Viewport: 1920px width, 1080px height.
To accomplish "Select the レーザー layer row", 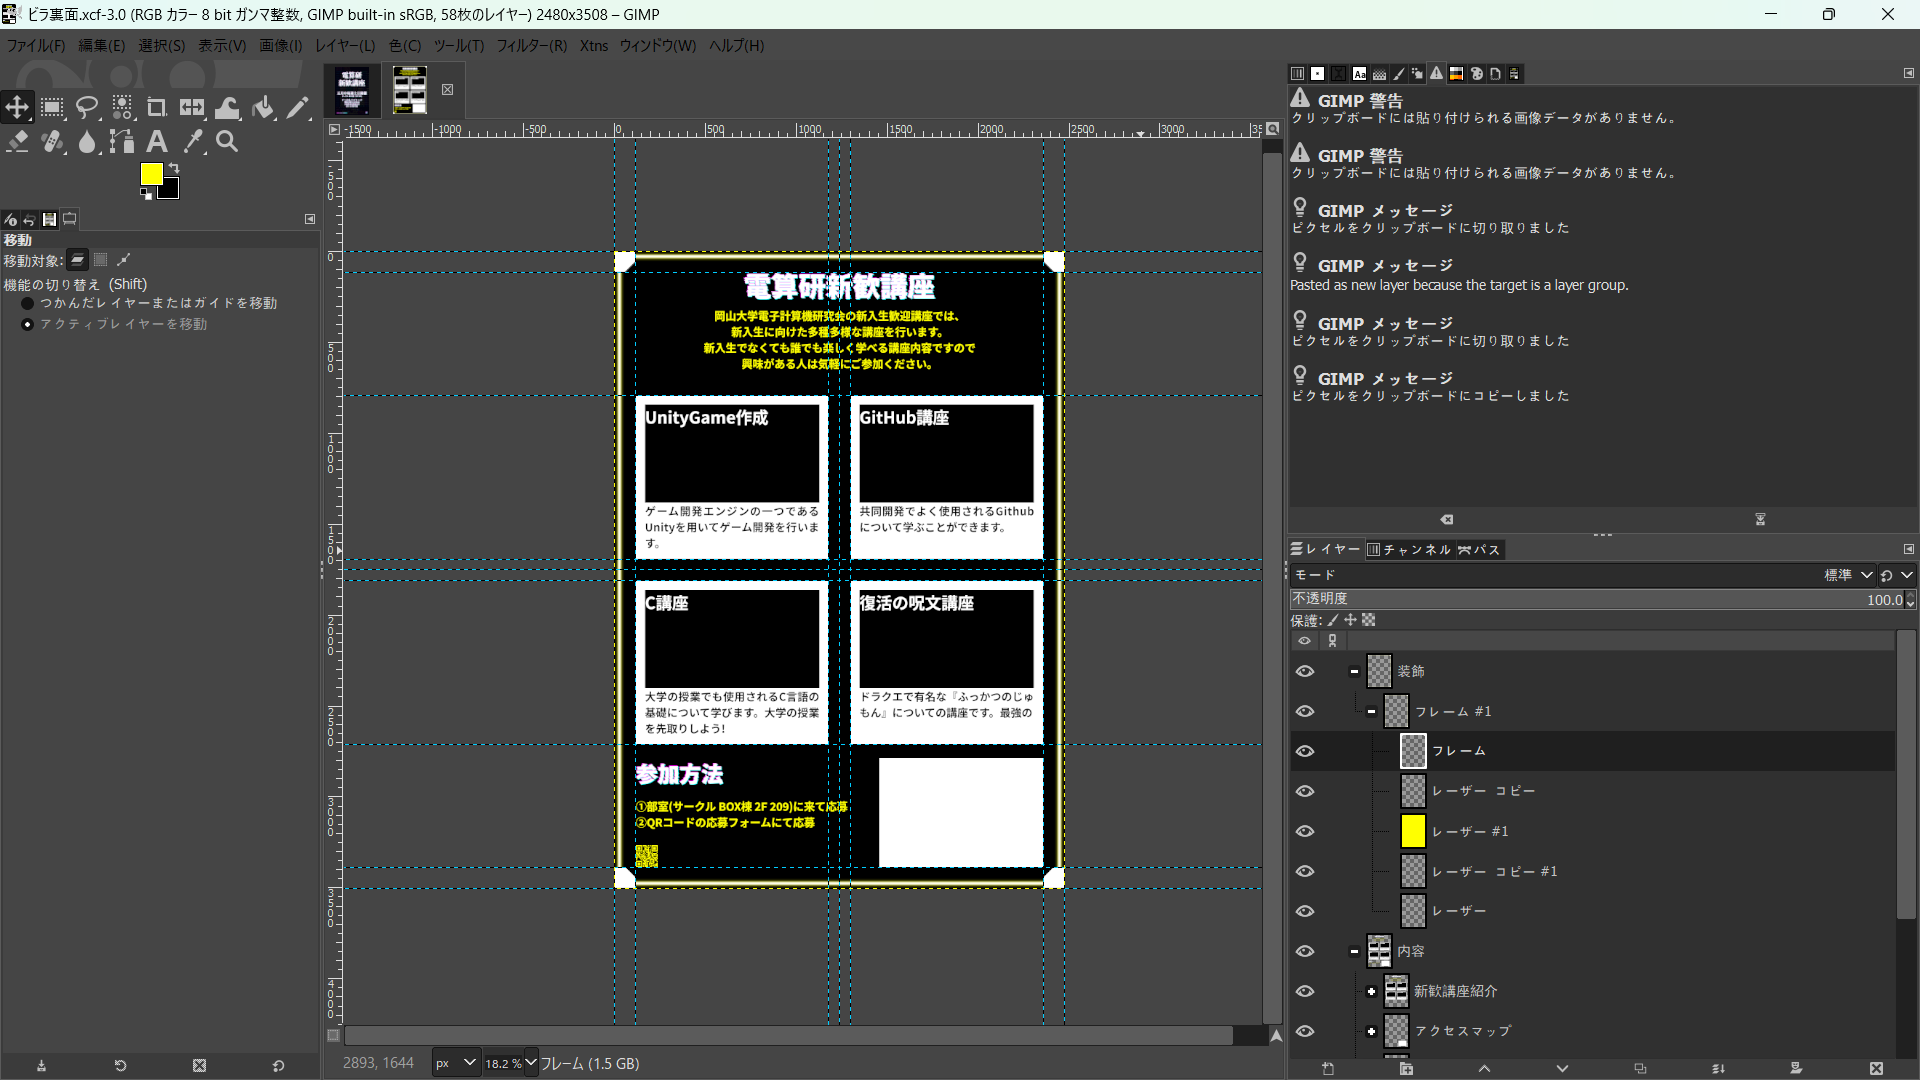I will pyautogui.click(x=1592, y=911).
